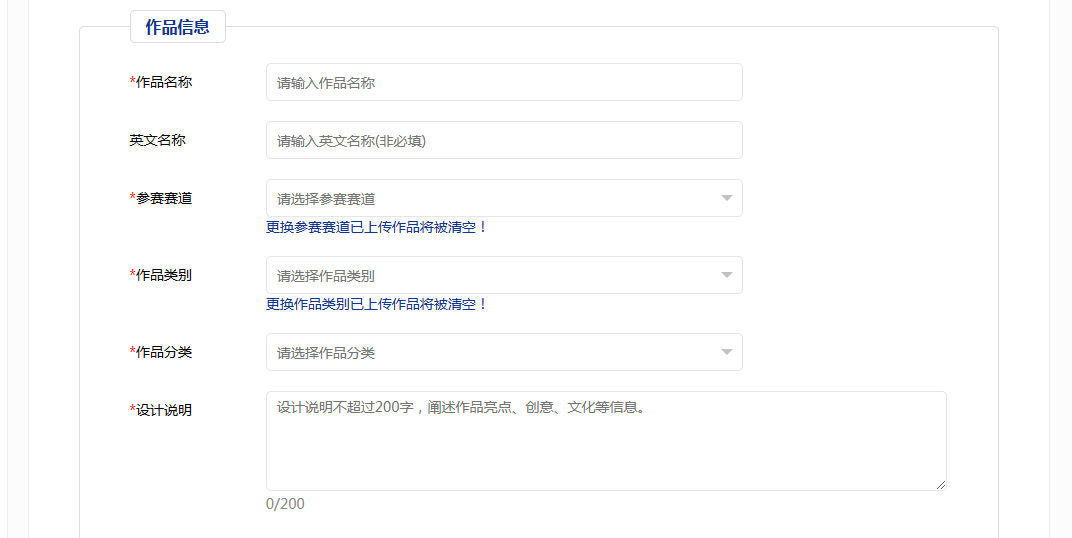Click the 作品名称 field label

pyautogui.click(x=163, y=82)
